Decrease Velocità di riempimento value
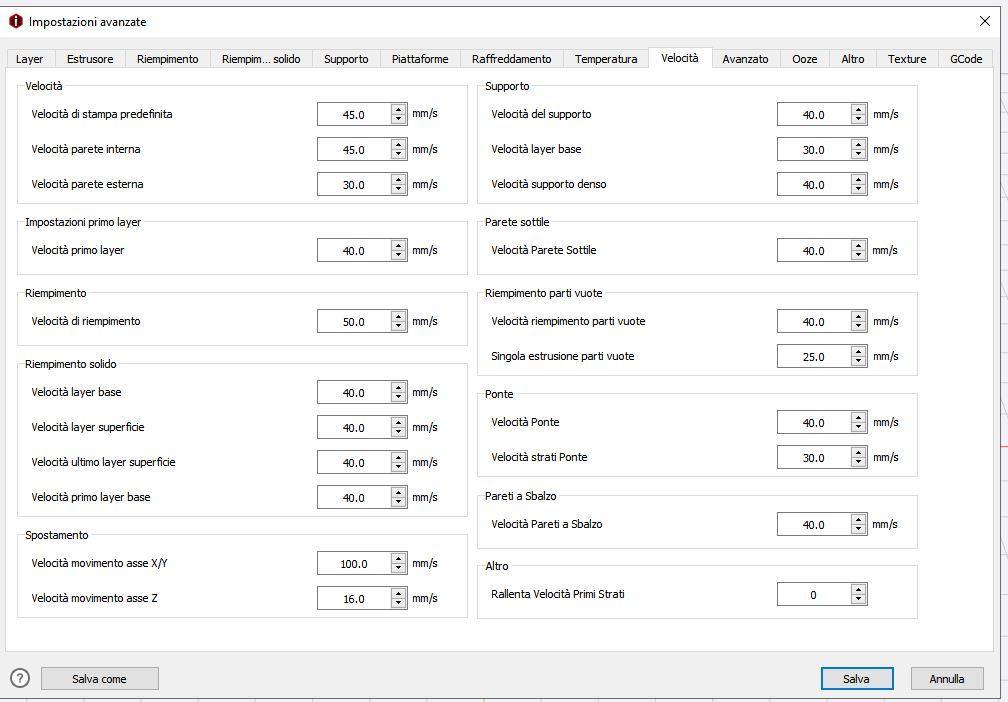 click(399, 327)
